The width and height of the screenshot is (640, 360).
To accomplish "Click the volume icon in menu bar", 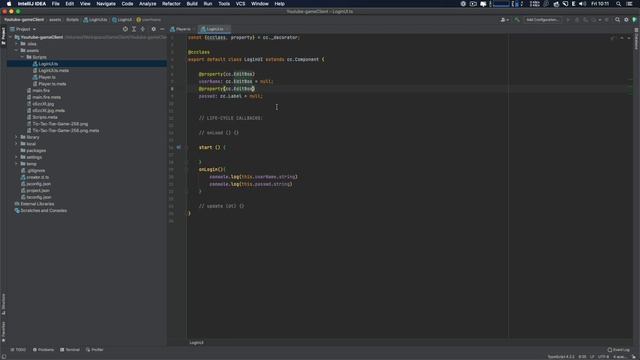I will (x=582, y=4).
